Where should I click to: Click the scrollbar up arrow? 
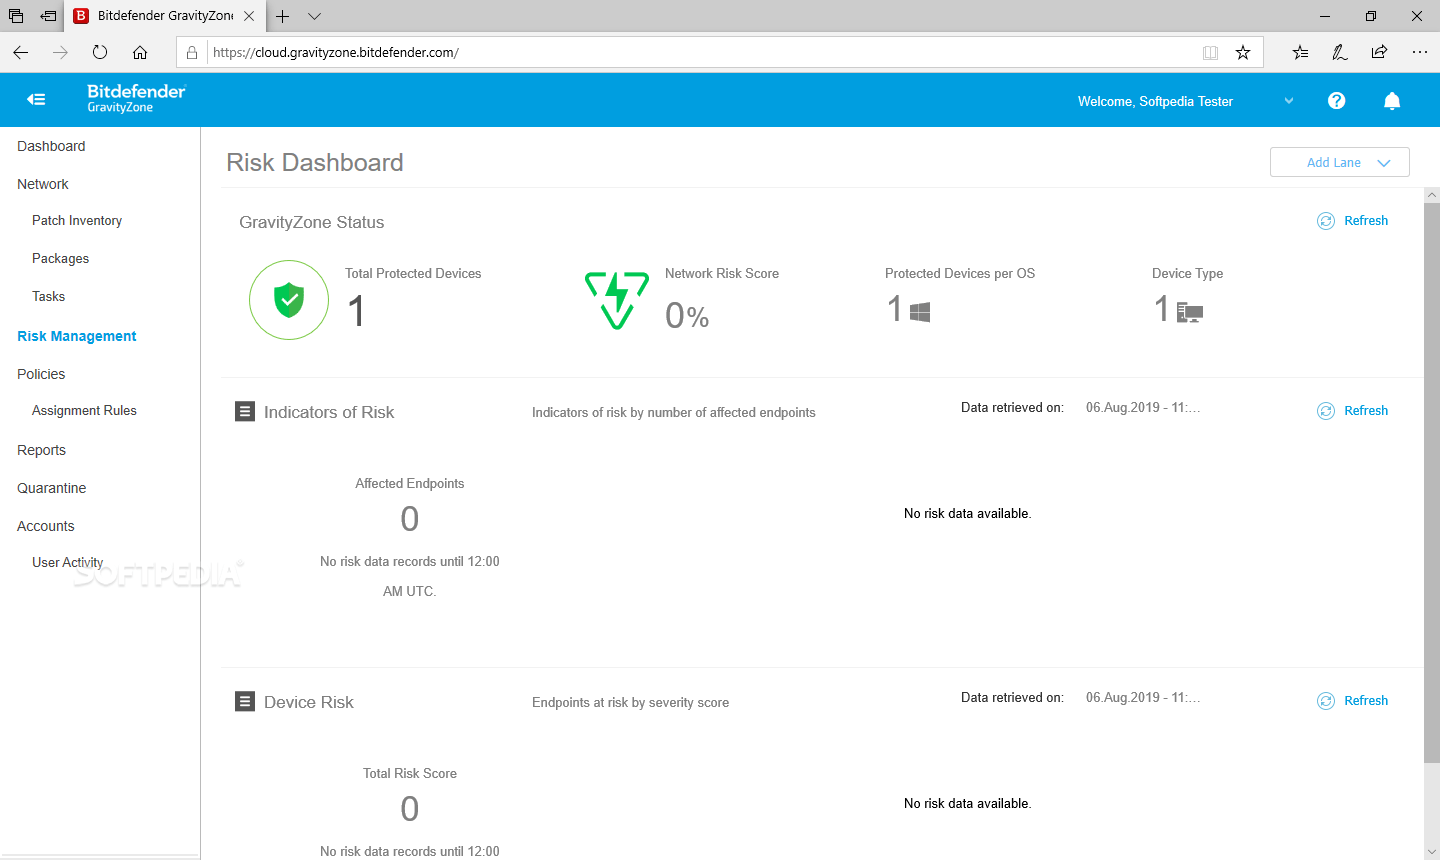tap(1432, 195)
